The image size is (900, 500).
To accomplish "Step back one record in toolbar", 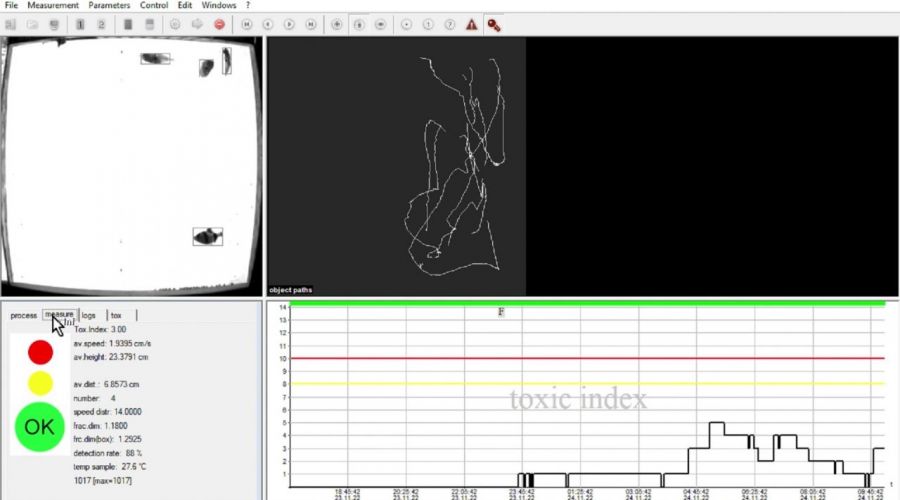I will (x=267, y=25).
